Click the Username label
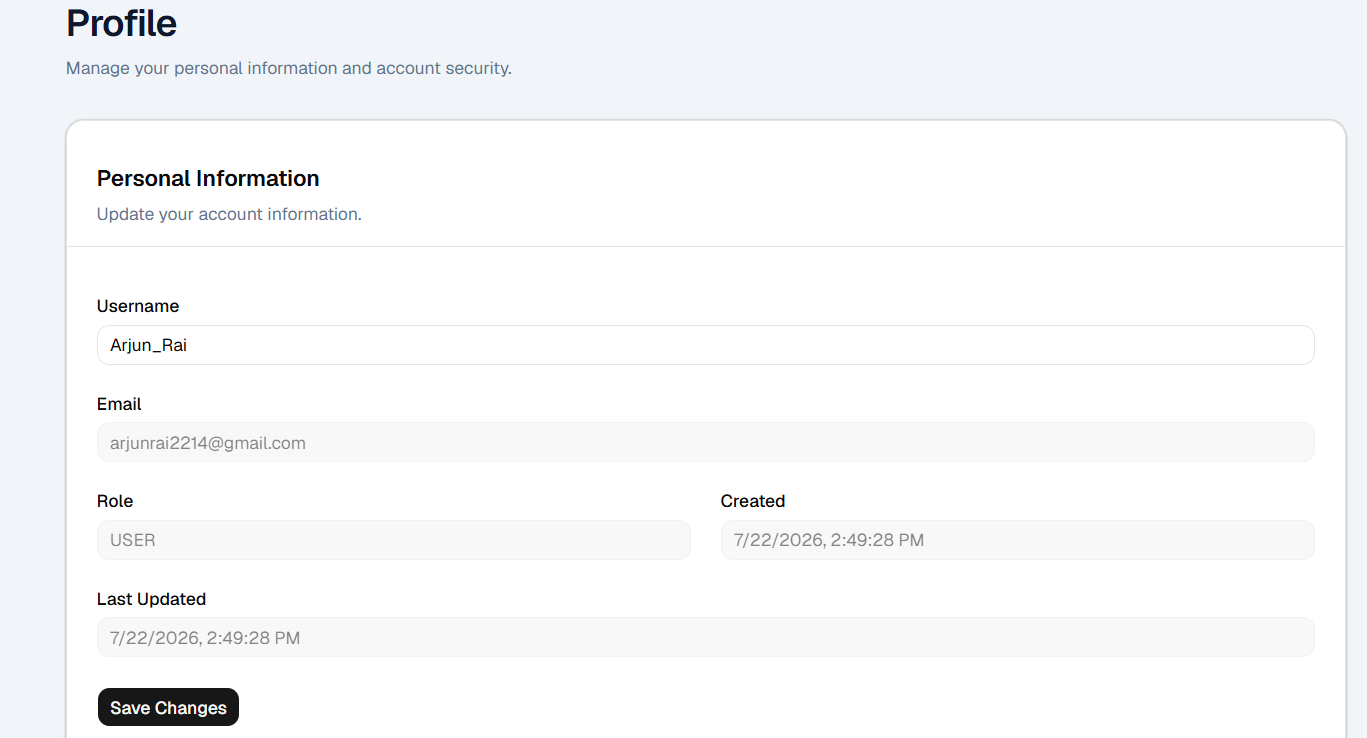This screenshot has height=738, width=1367. coord(138,306)
